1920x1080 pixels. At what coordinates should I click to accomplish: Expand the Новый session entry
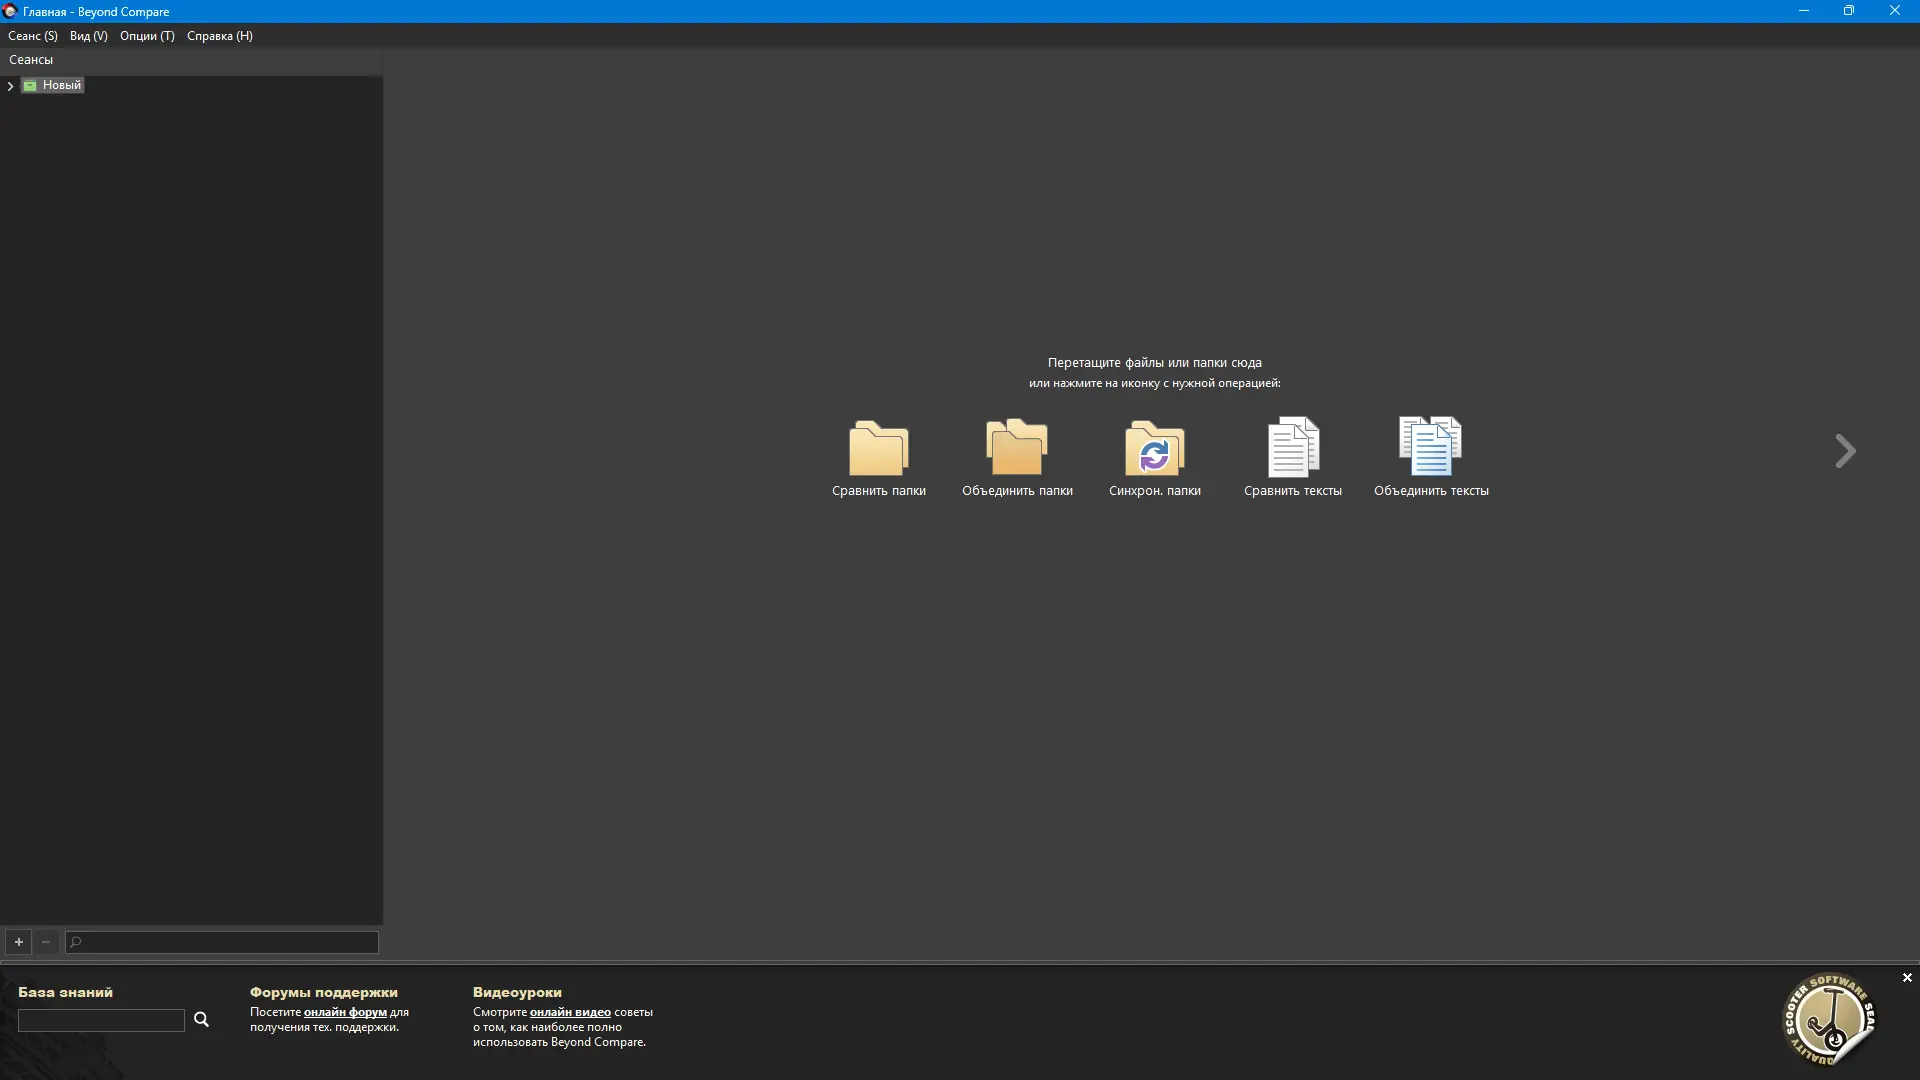pyautogui.click(x=10, y=85)
